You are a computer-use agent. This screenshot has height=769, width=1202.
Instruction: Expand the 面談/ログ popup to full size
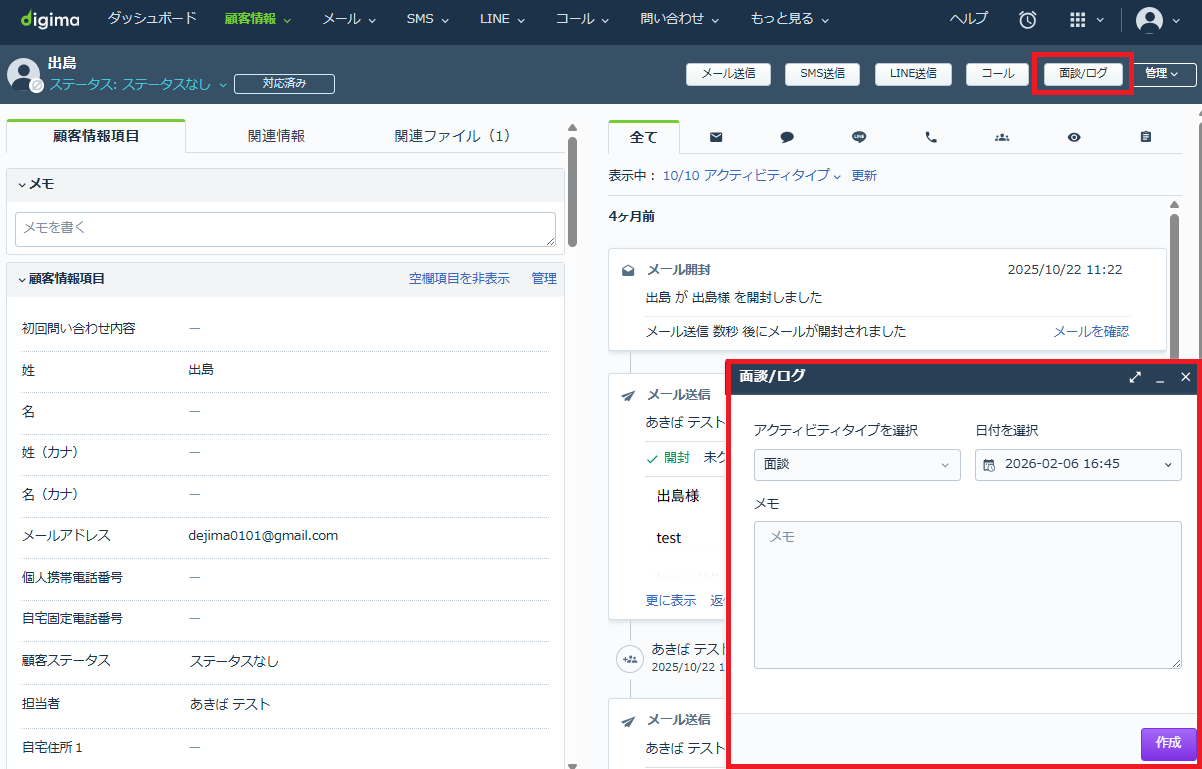[1135, 377]
